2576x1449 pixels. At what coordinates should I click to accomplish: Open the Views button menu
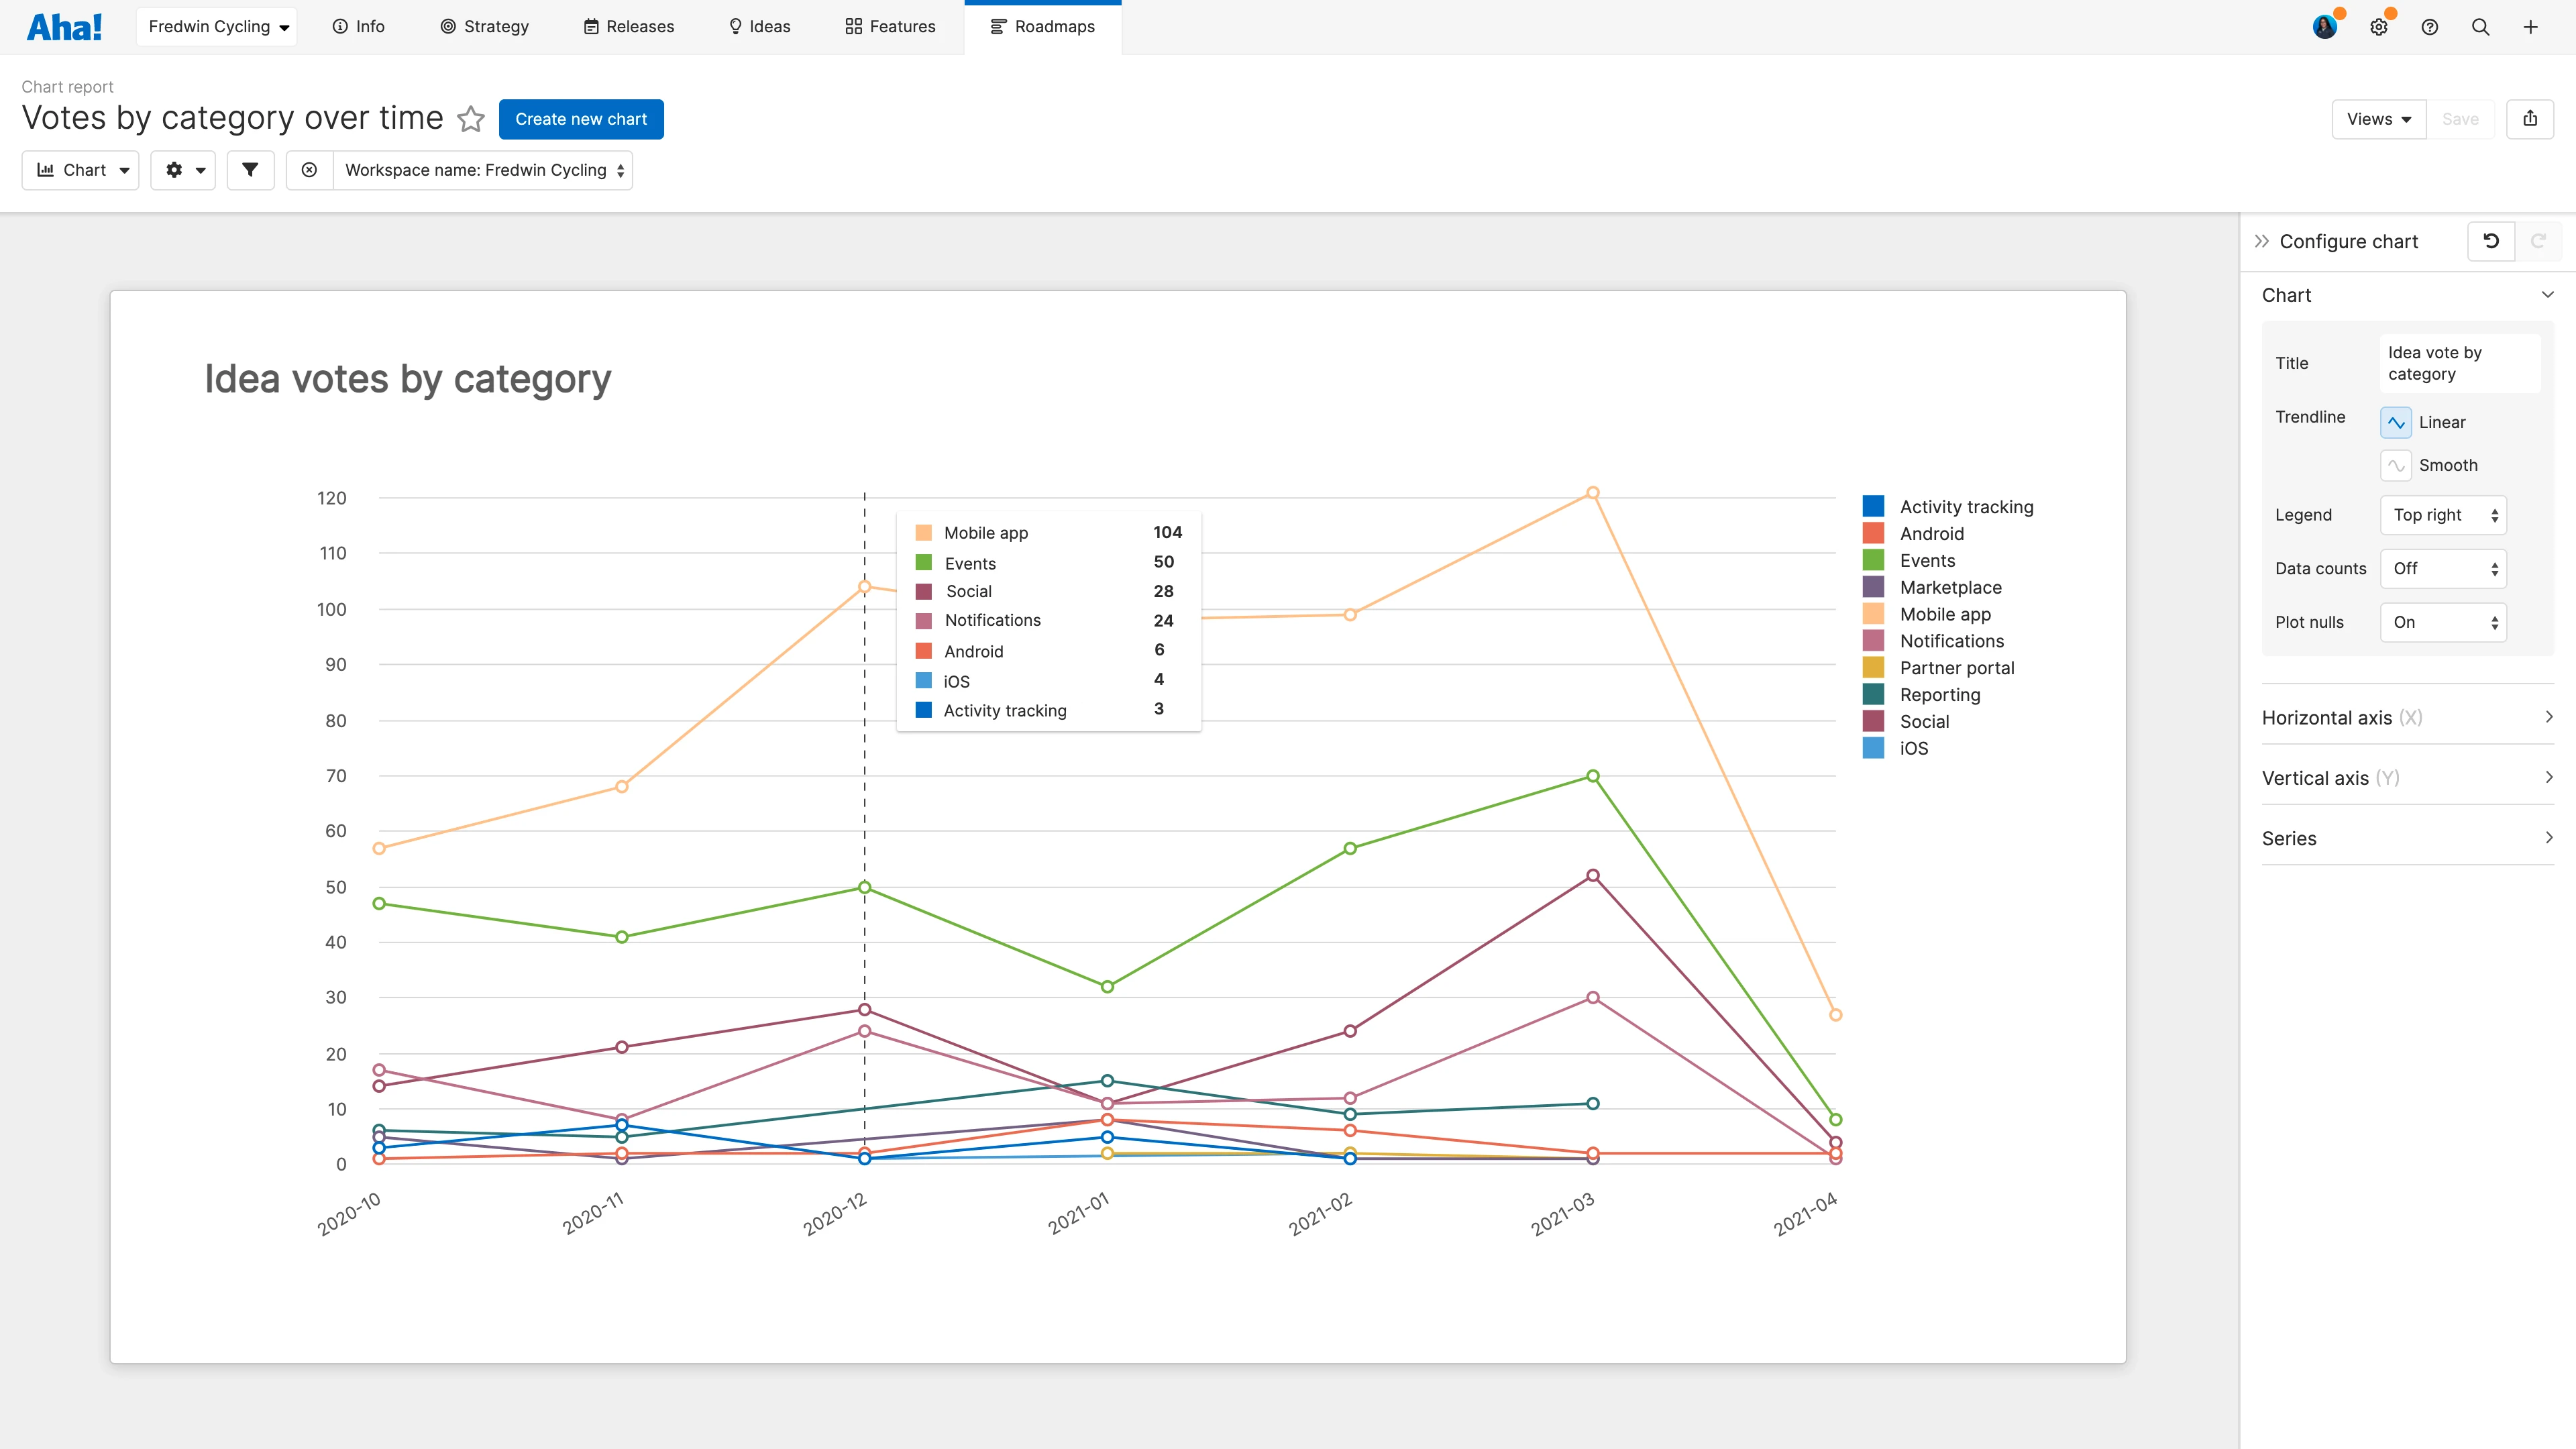(x=2379, y=119)
